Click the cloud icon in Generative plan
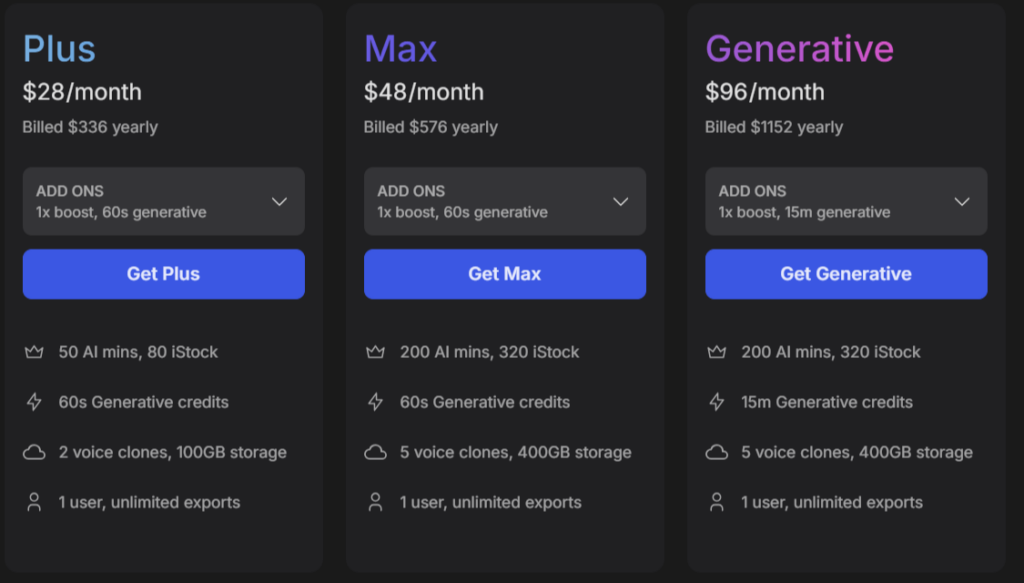Image resolution: width=1024 pixels, height=583 pixels. 717,452
